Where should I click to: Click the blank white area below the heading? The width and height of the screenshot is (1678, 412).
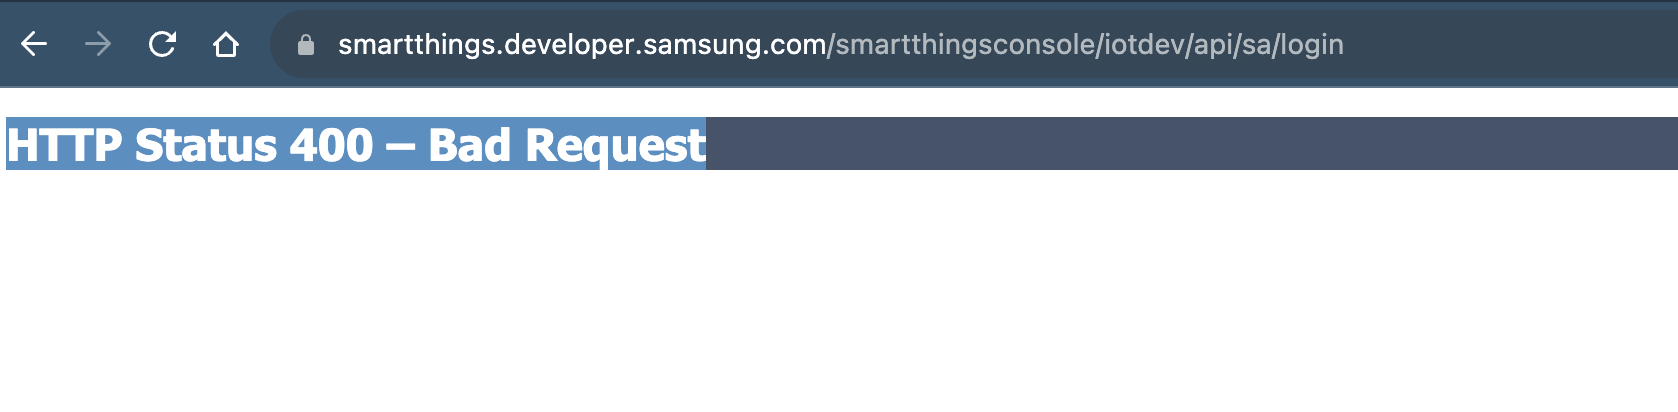839,291
